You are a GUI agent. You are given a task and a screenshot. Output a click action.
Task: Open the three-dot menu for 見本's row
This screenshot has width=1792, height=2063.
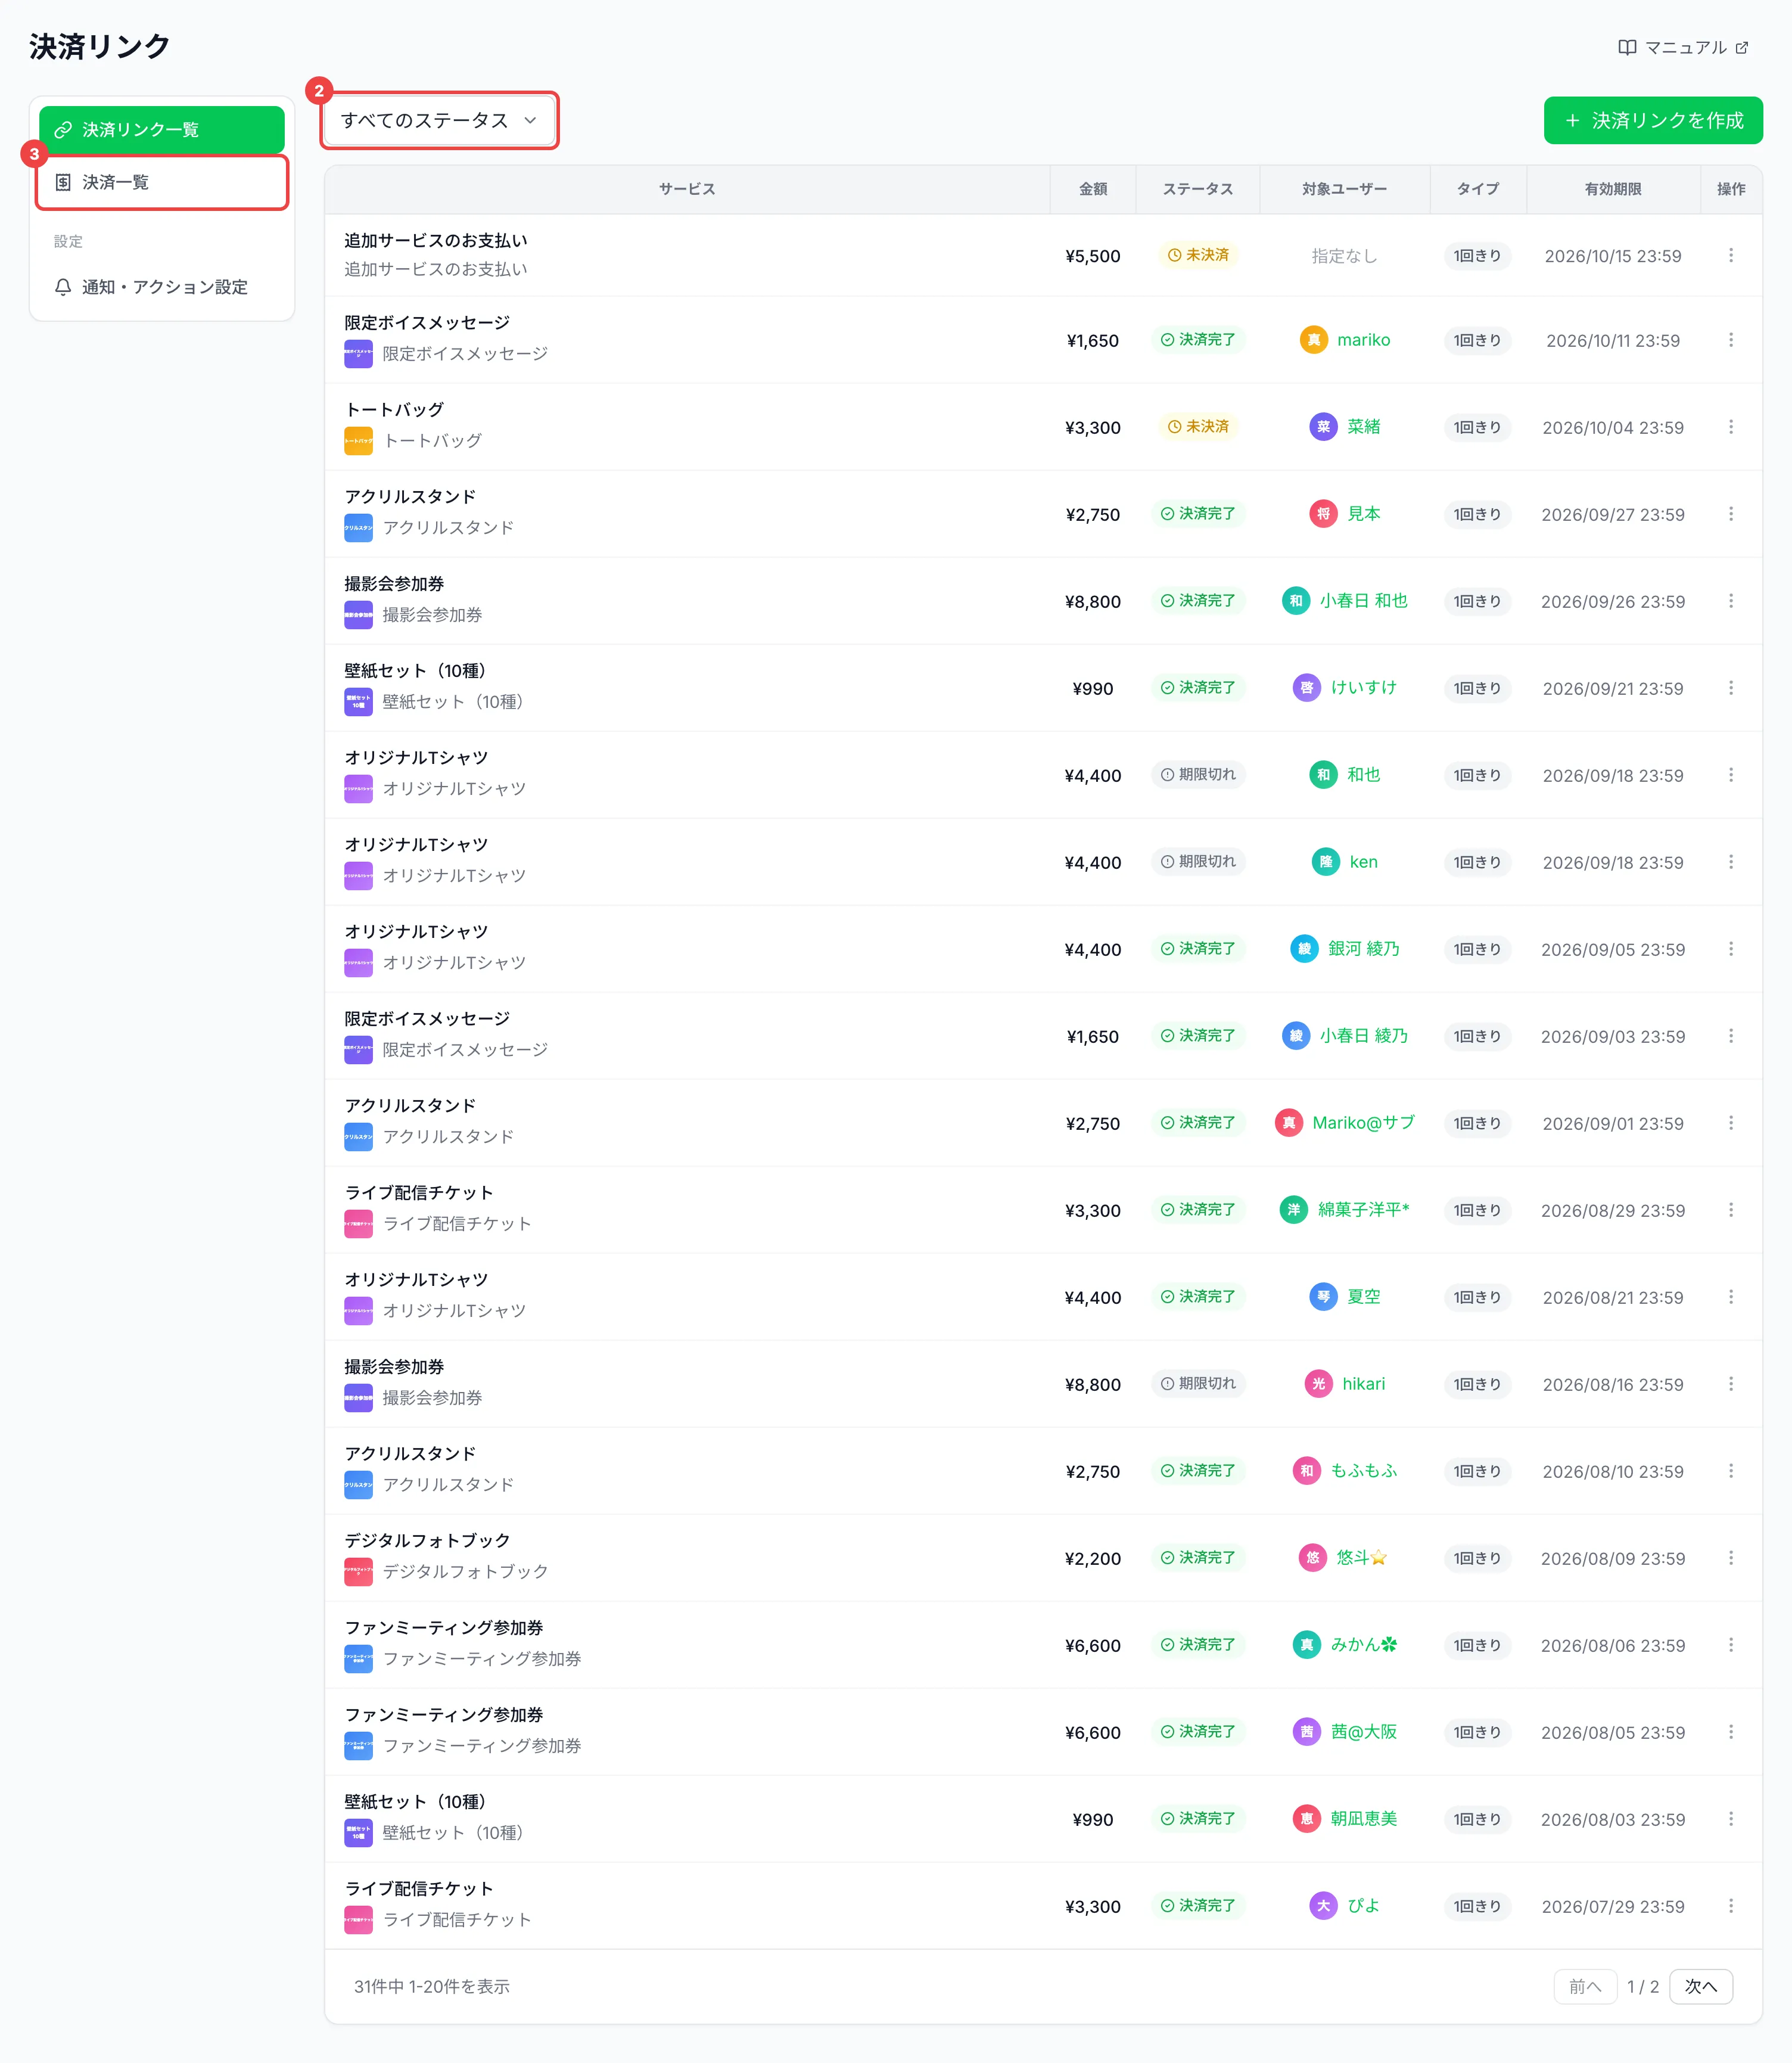click(1731, 514)
